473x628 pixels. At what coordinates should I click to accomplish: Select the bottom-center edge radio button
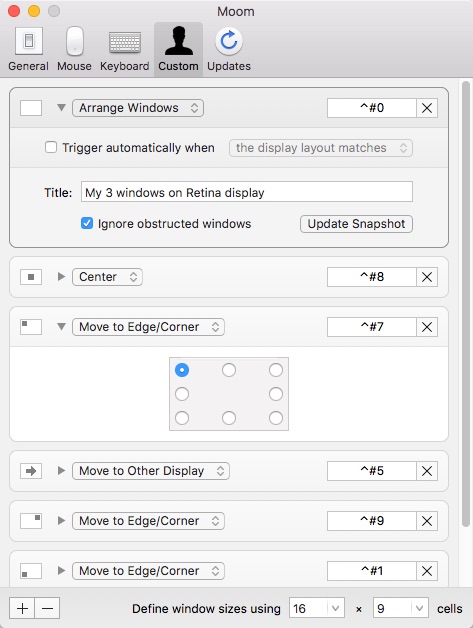[x=229, y=418]
